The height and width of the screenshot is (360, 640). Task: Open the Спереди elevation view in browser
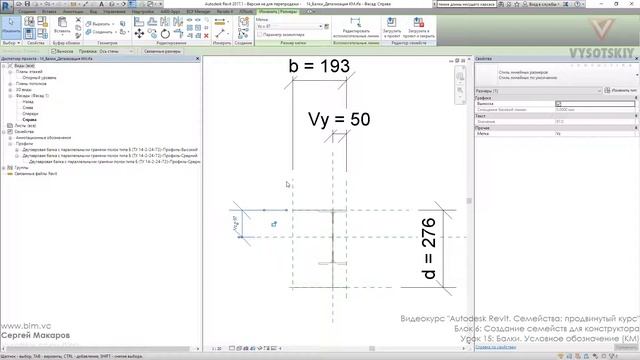30,114
